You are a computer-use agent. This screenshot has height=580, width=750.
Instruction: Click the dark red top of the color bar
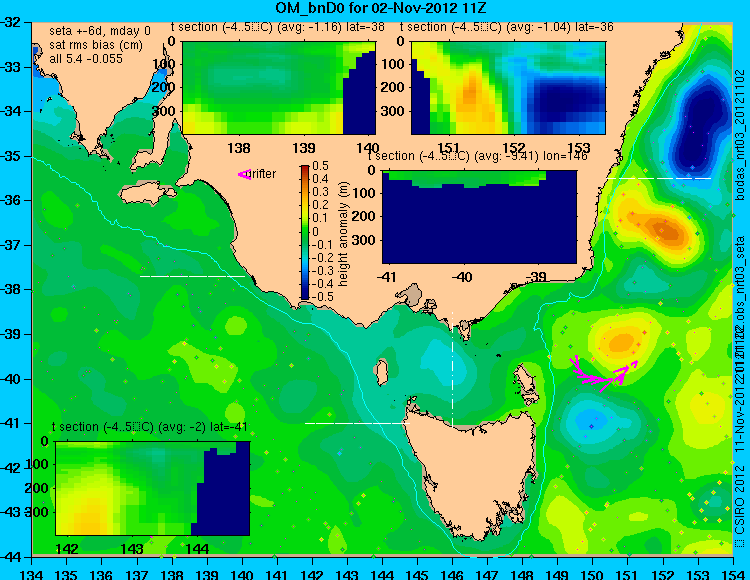[305, 169]
